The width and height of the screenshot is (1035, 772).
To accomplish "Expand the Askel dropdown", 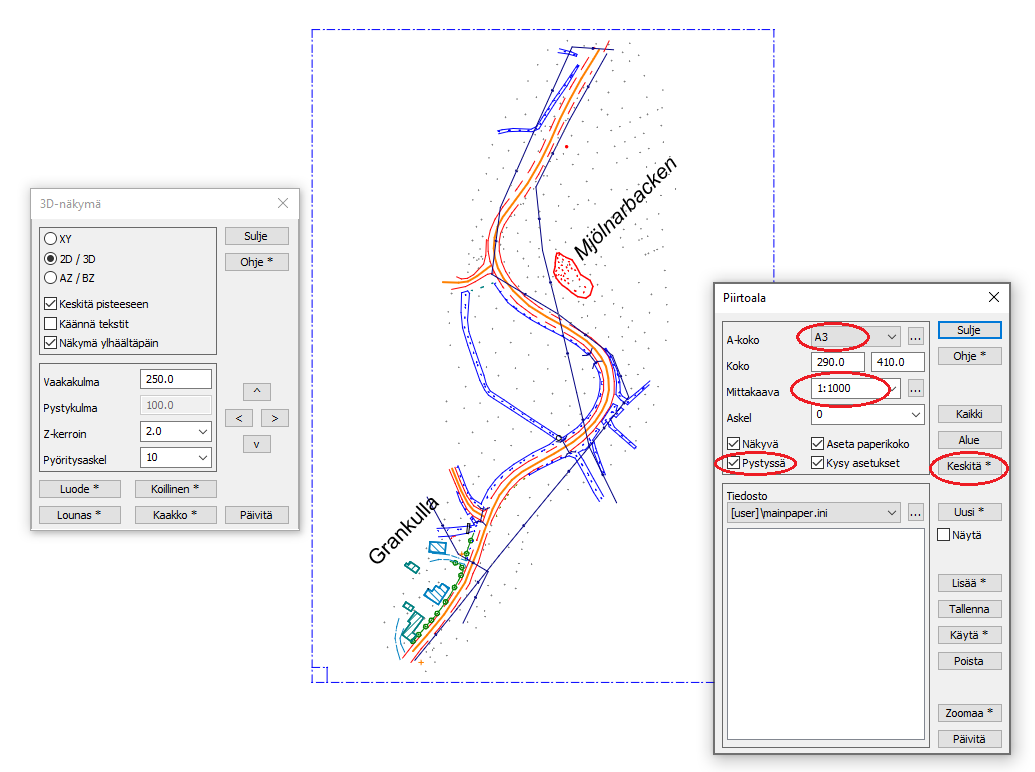I will [x=915, y=414].
